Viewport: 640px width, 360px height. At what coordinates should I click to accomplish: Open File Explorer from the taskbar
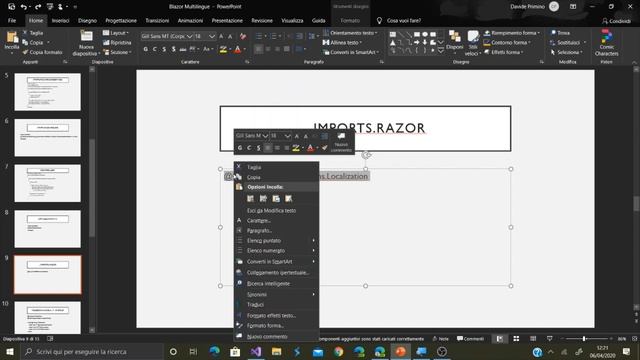tap(276, 351)
